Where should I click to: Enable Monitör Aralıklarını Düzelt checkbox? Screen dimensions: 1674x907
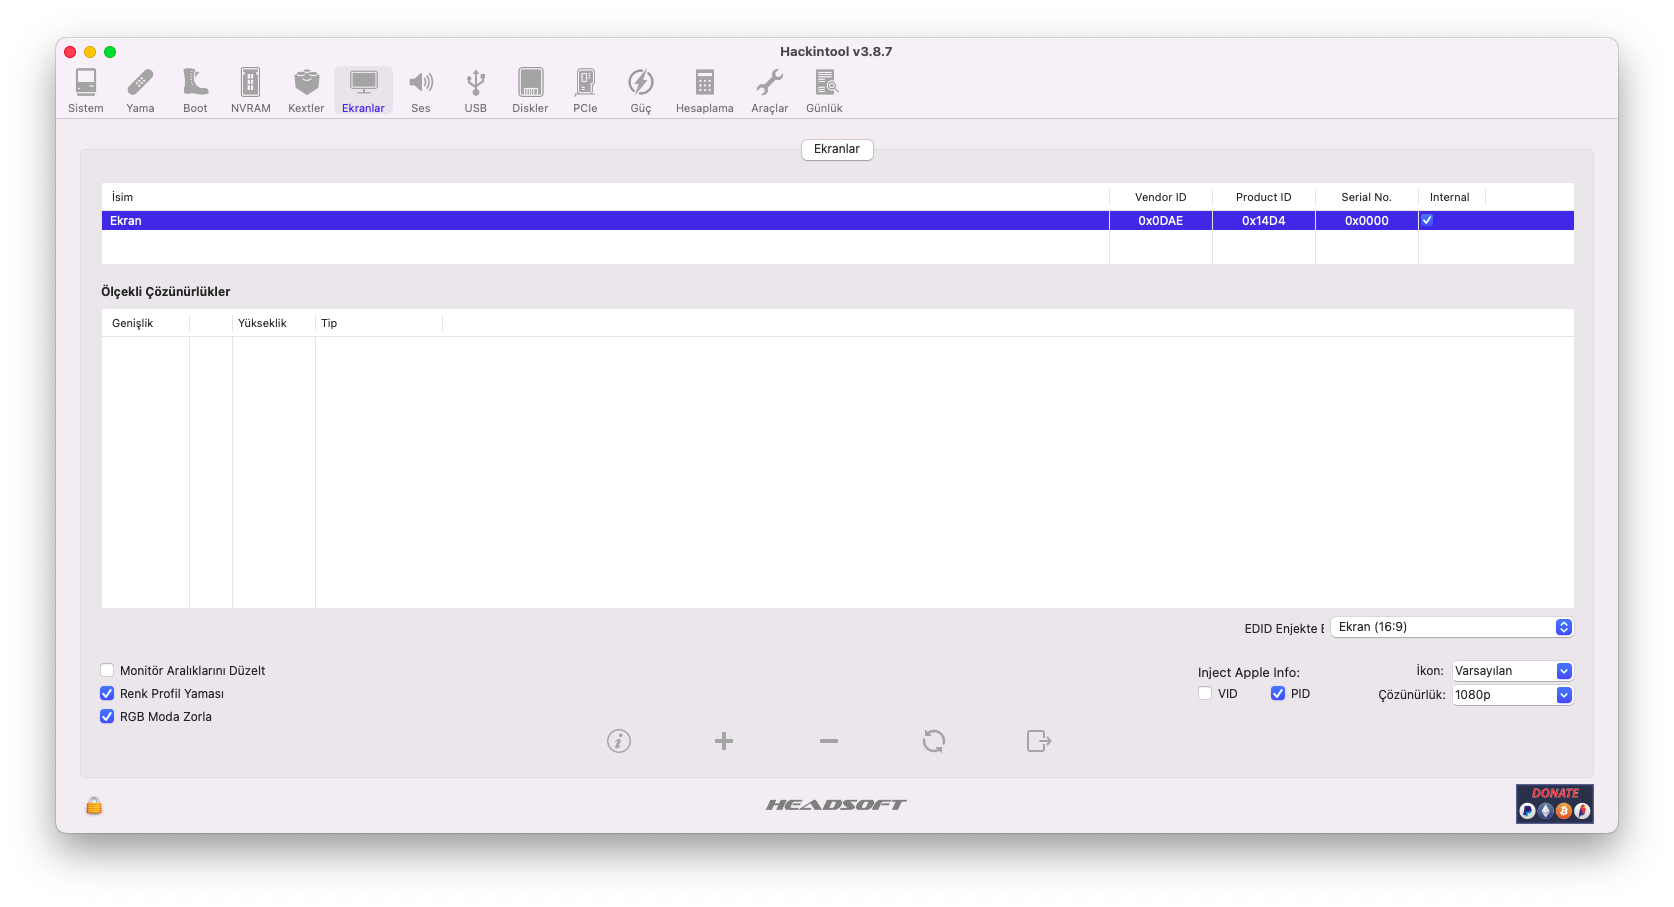pos(107,671)
